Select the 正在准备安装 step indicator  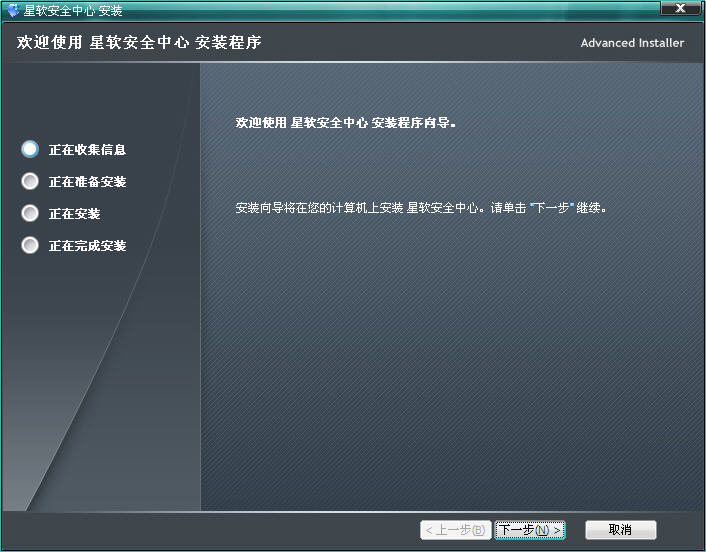click(30, 181)
